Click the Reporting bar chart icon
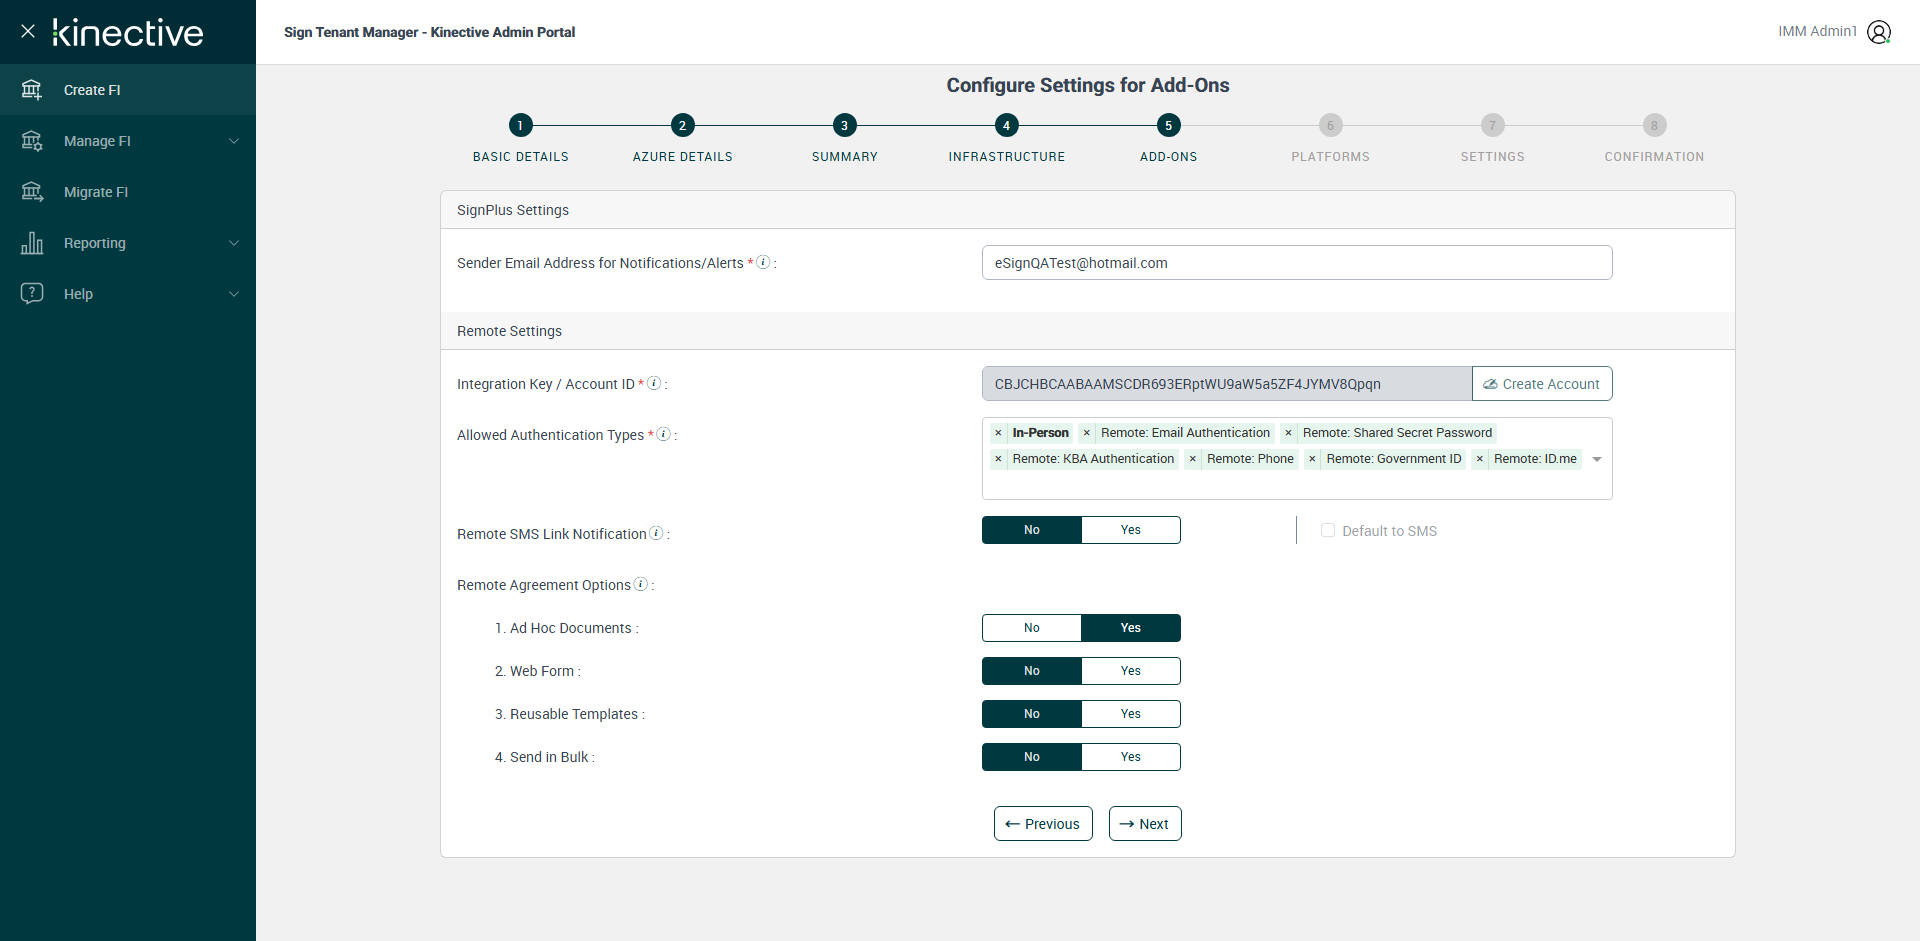 coord(32,243)
